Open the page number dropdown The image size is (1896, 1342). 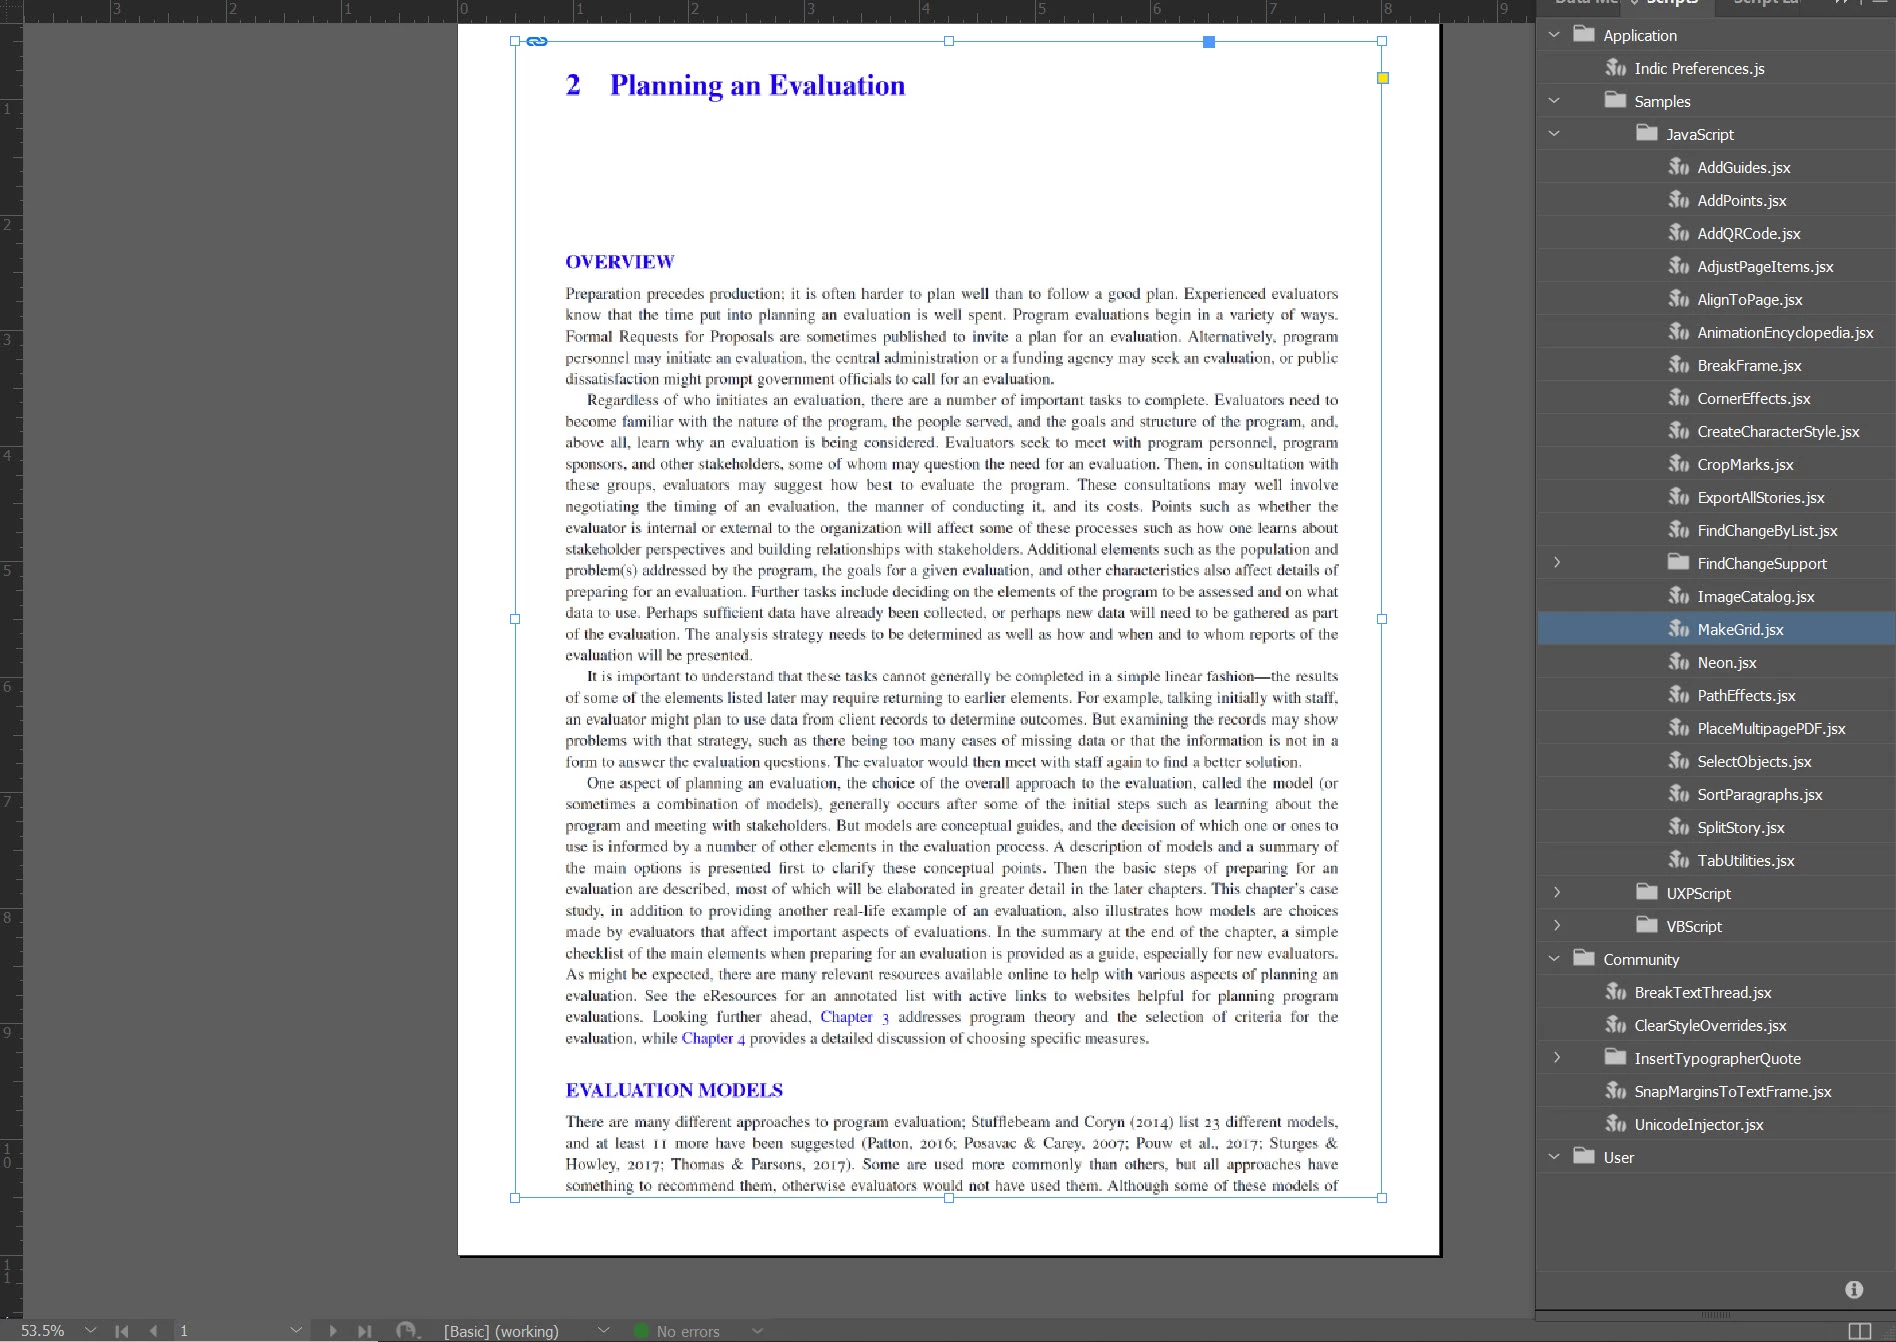coord(295,1331)
